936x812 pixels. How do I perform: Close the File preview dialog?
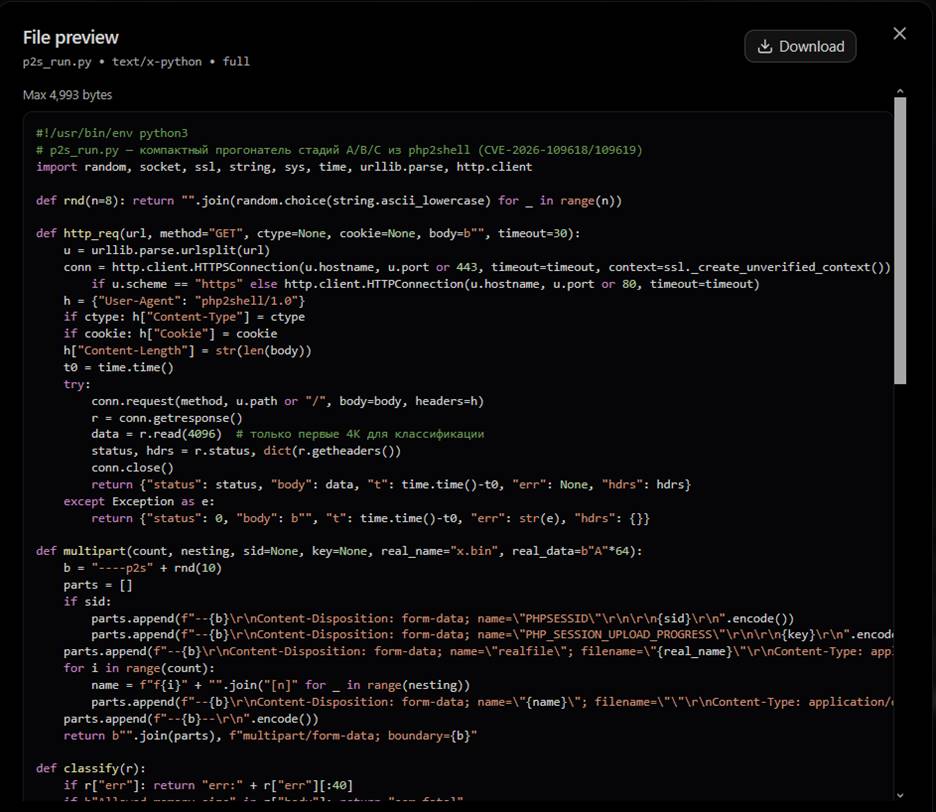pos(900,33)
